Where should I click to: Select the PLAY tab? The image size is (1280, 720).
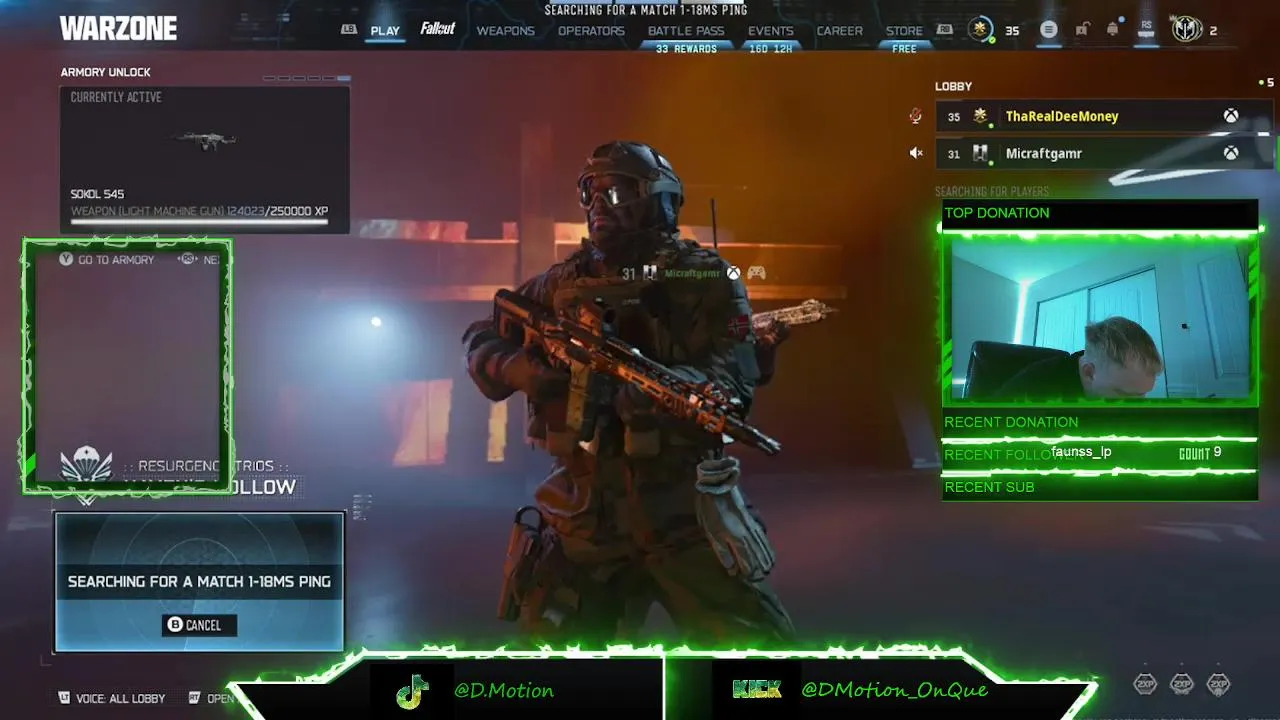click(385, 31)
